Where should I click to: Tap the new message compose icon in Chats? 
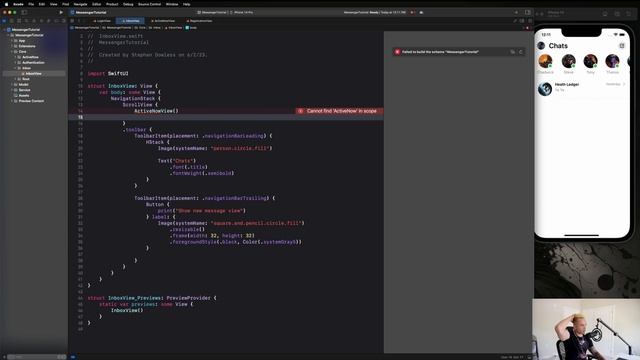coord(622,46)
